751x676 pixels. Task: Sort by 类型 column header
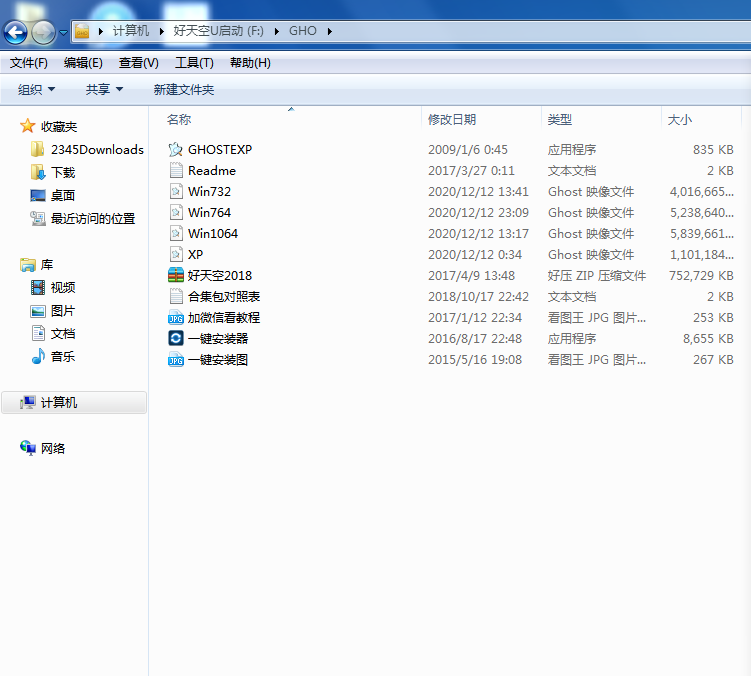click(559, 119)
